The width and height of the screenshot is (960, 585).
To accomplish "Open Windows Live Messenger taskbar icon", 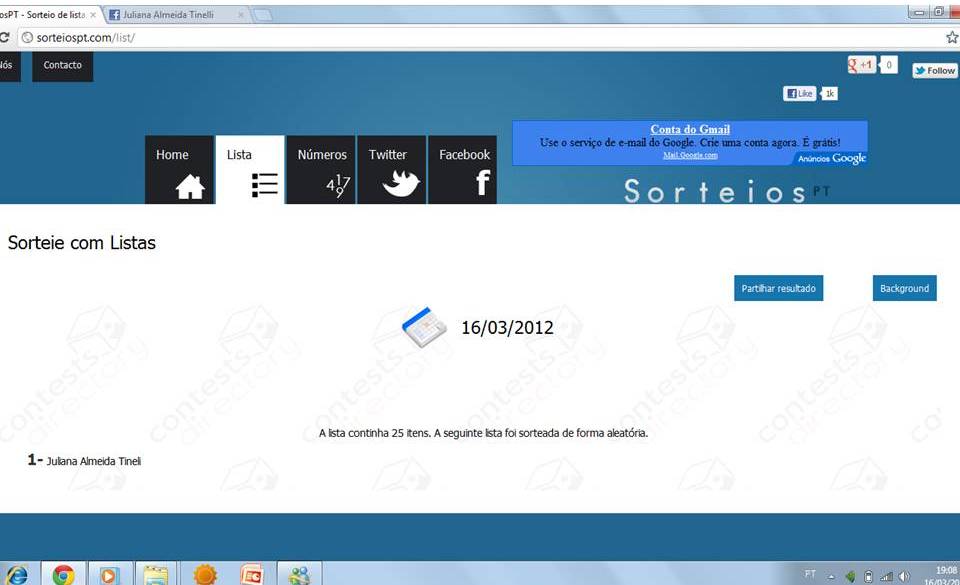I will pos(299,575).
